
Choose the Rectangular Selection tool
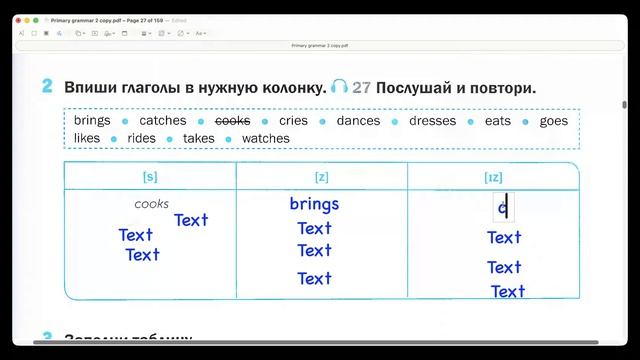(x=34, y=33)
